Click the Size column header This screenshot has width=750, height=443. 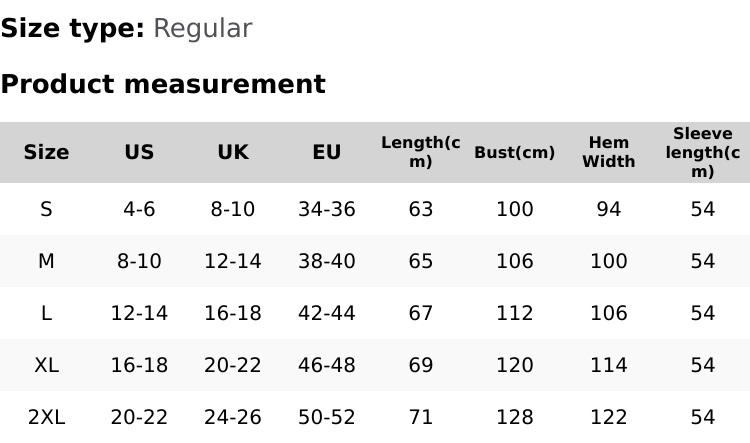pyautogui.click(x=46, y=152)
